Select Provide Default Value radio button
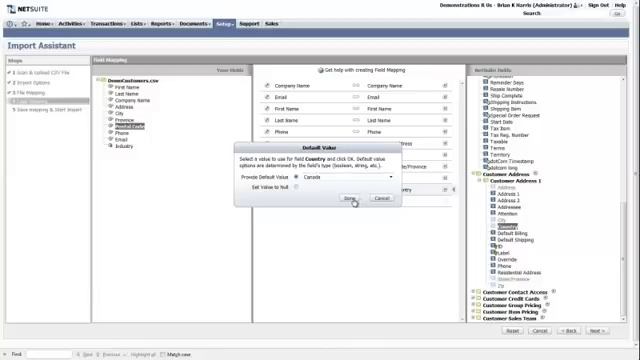The image size is (640, 360). pyautogui.click(x=296, y=177)
